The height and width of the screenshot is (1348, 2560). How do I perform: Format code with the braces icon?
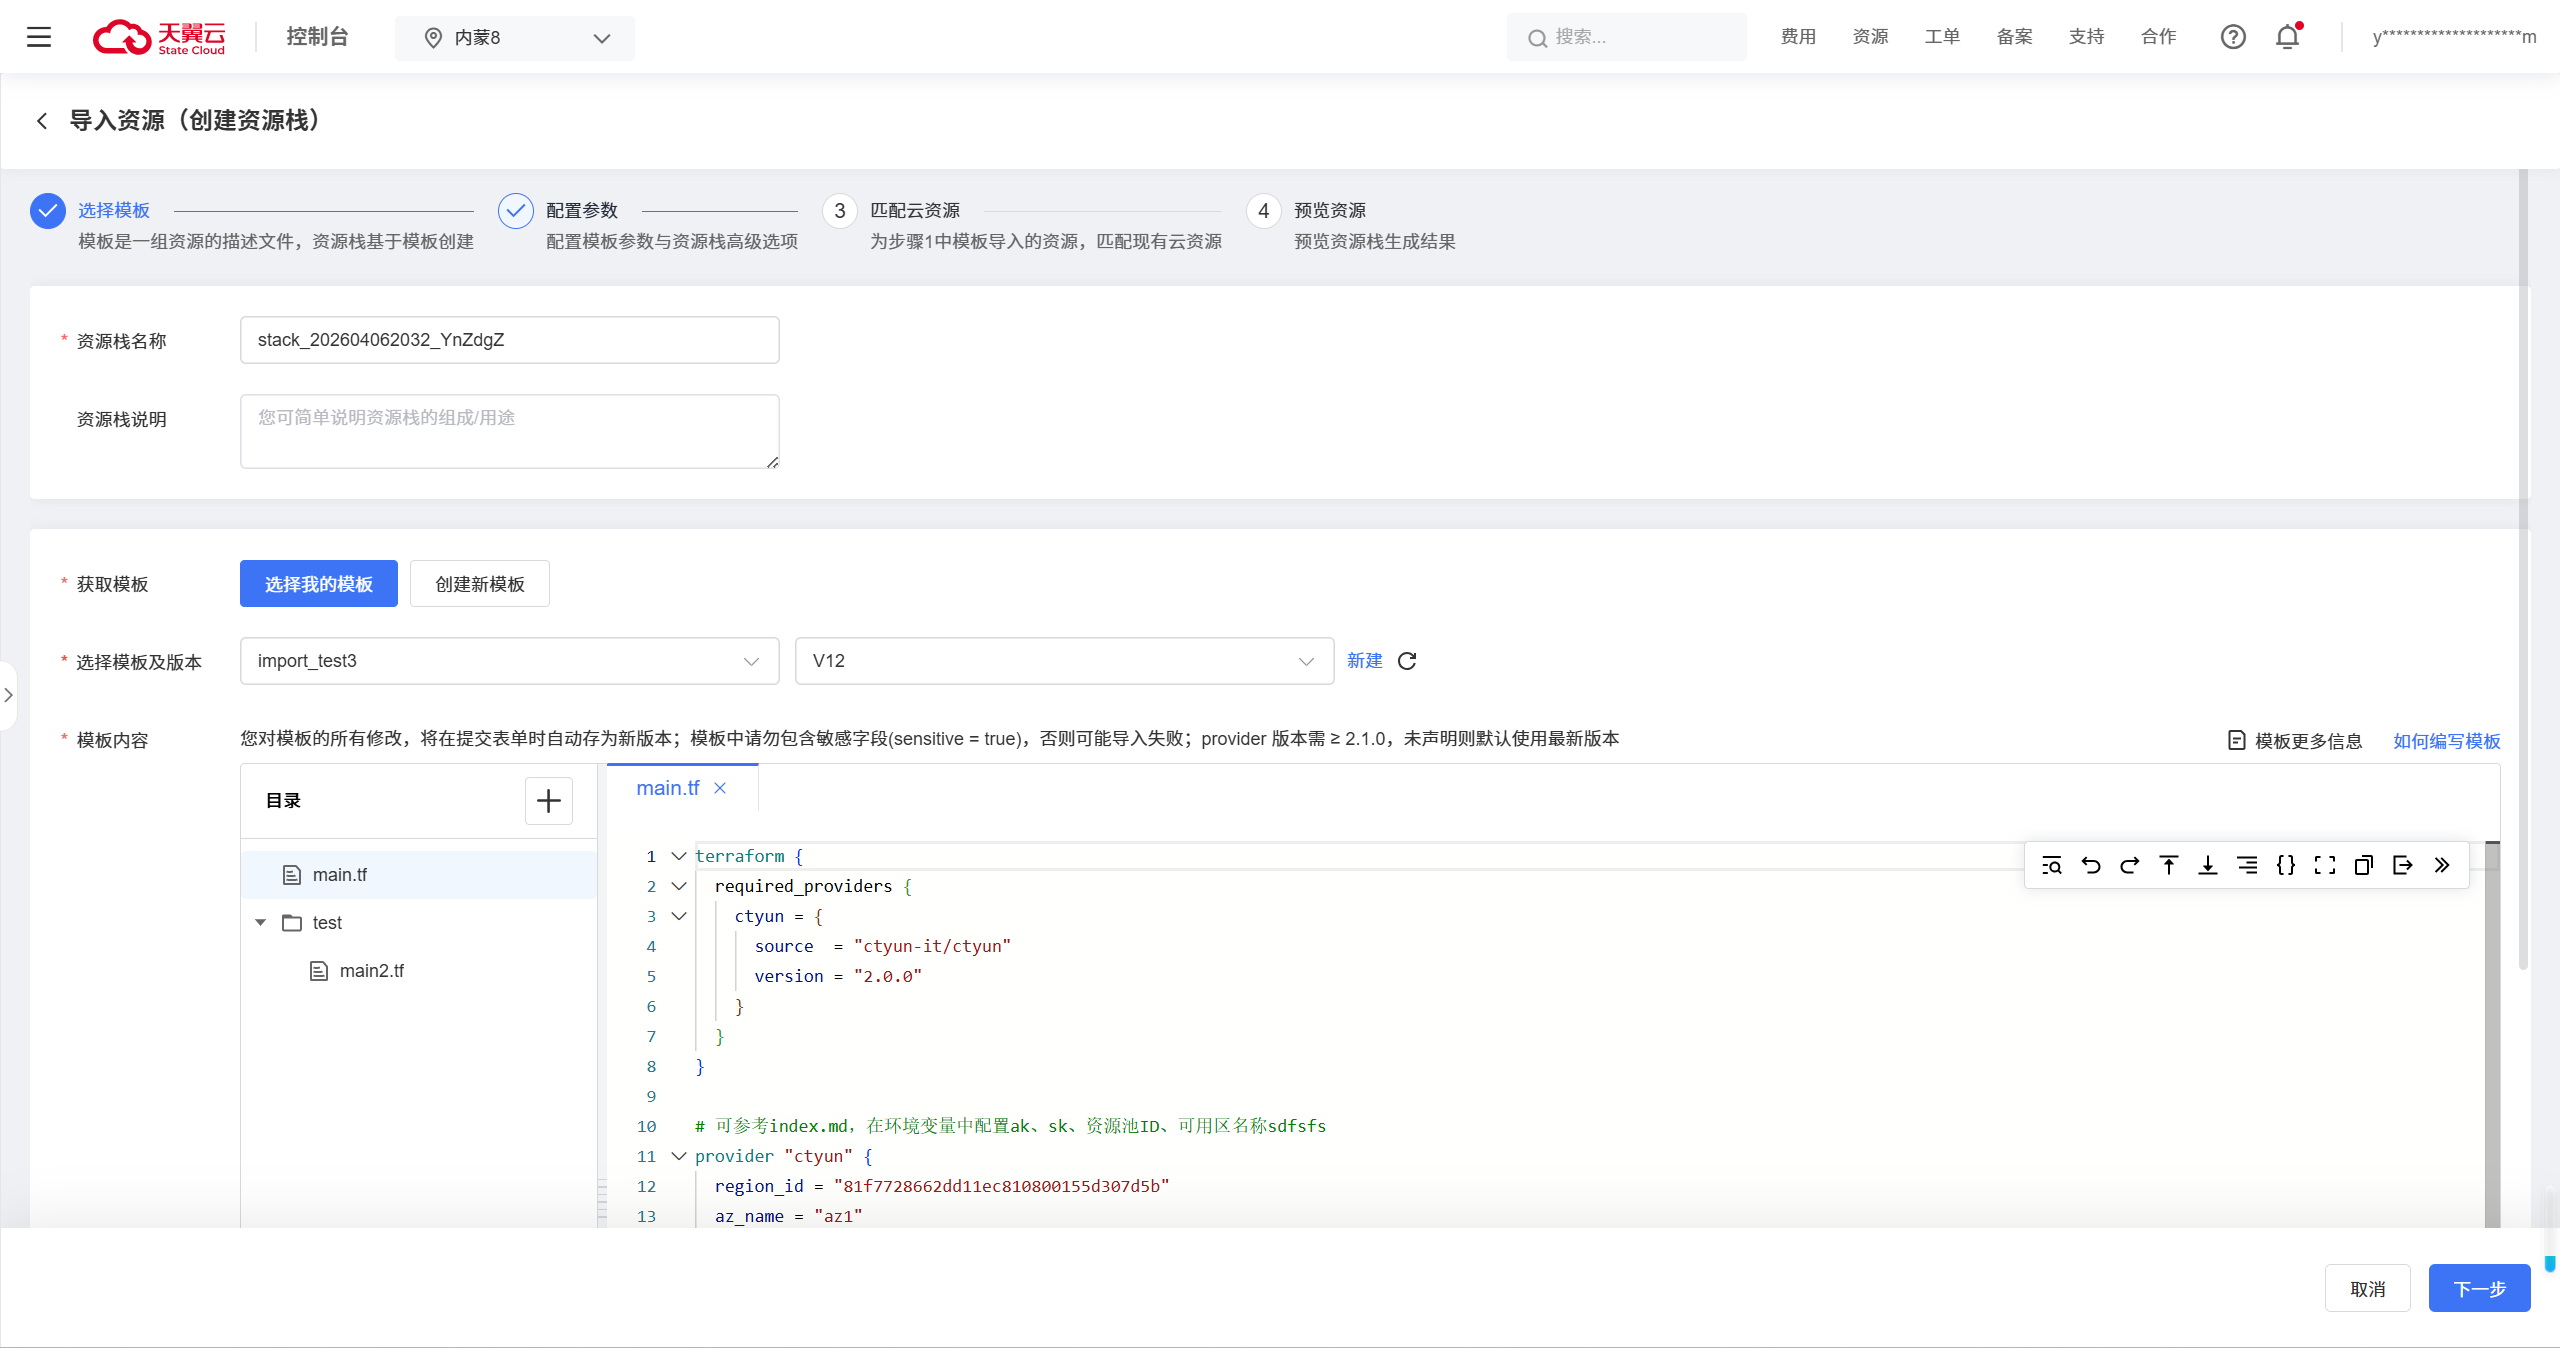click(x=2286, y=866)
